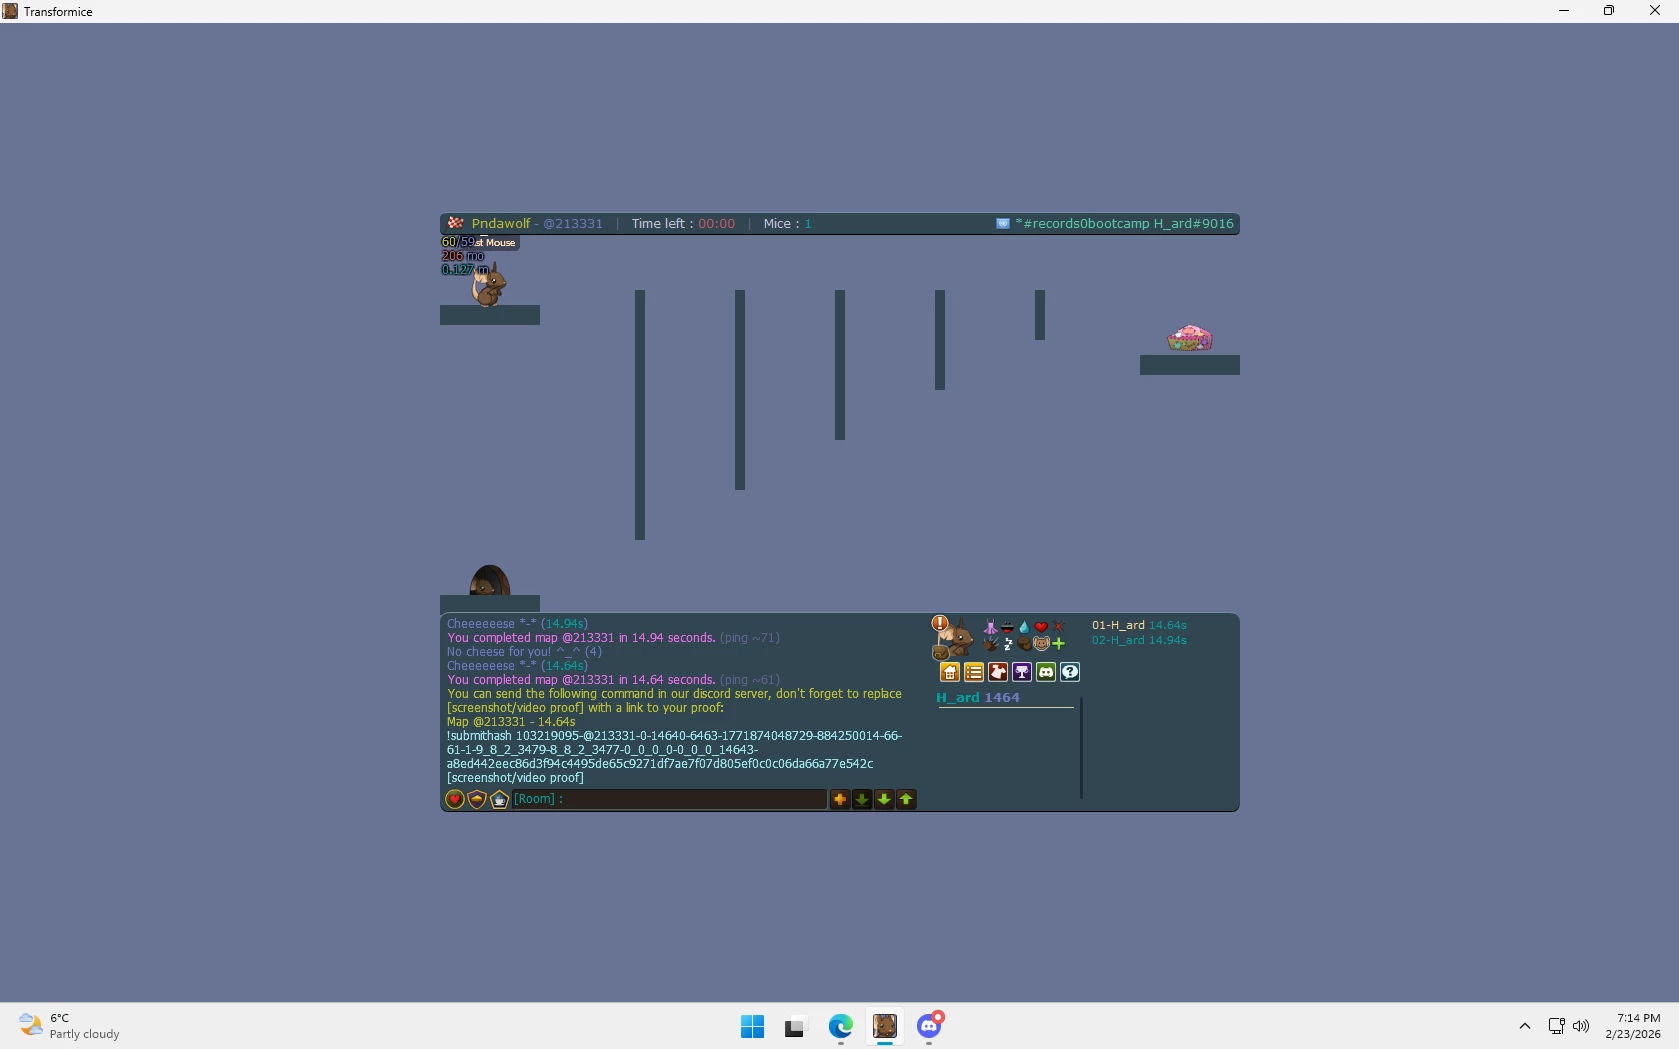Open the red heart friends icon
Screen dimensions: 1679x1049
coord(455,799)
